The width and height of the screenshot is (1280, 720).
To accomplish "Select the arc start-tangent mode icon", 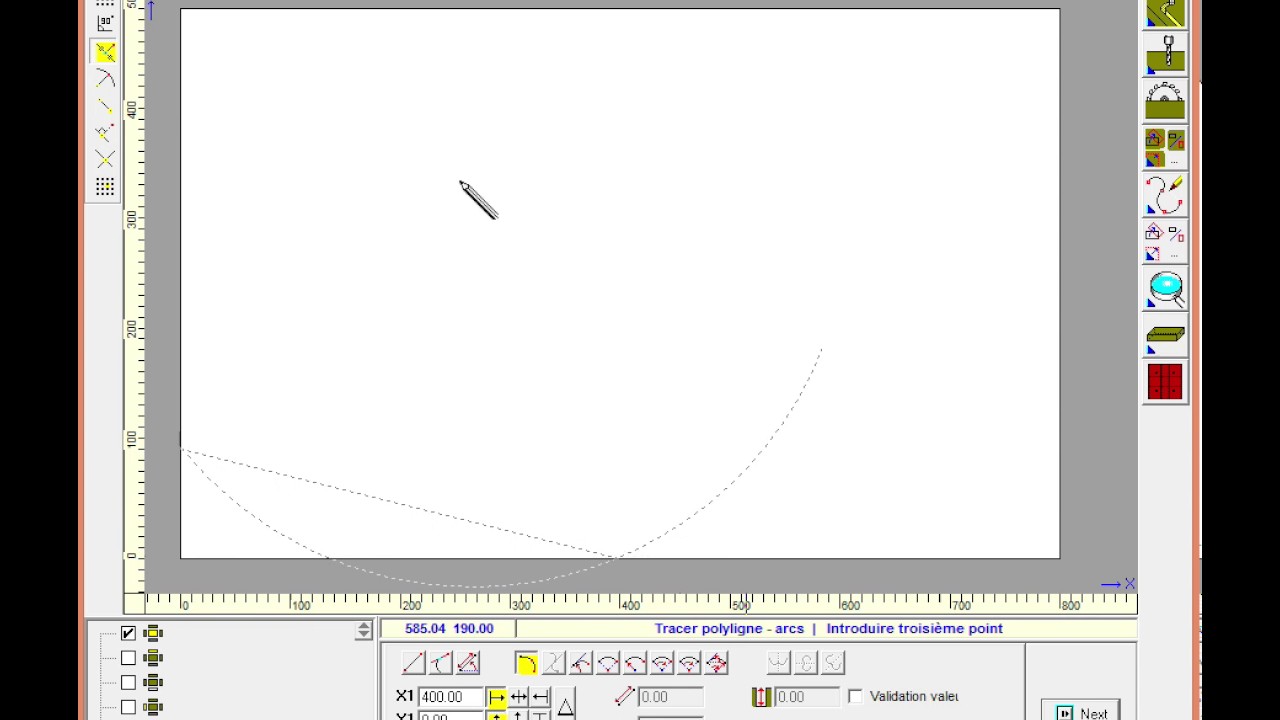I will pyautogui.click(x=635, y=663).
